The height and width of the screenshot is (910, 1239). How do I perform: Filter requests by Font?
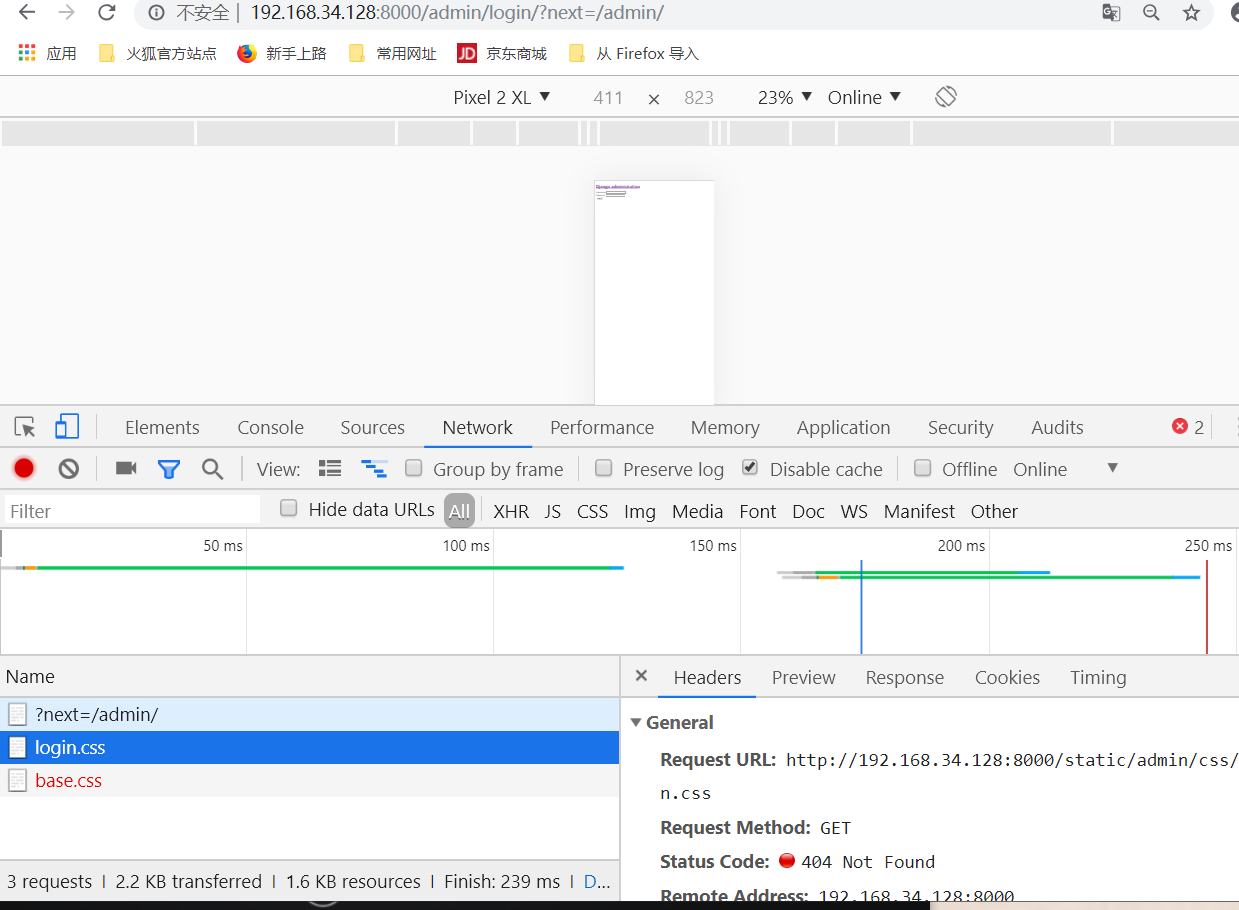758,511
